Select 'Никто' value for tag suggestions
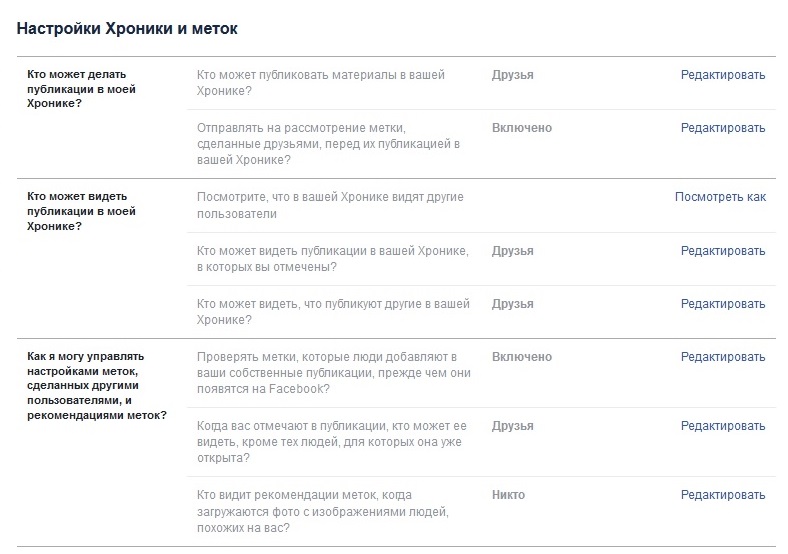788x554 pixels. pos(508,495)
